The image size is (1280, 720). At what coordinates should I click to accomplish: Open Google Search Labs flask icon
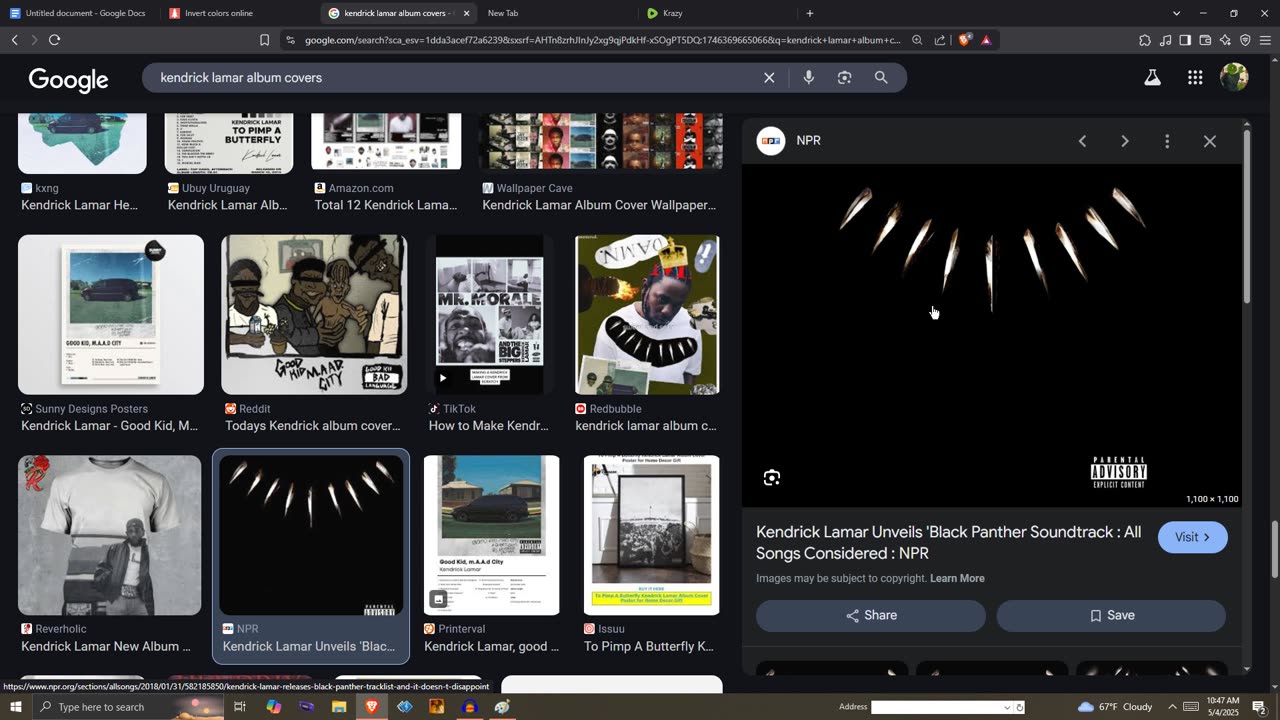1152,77
